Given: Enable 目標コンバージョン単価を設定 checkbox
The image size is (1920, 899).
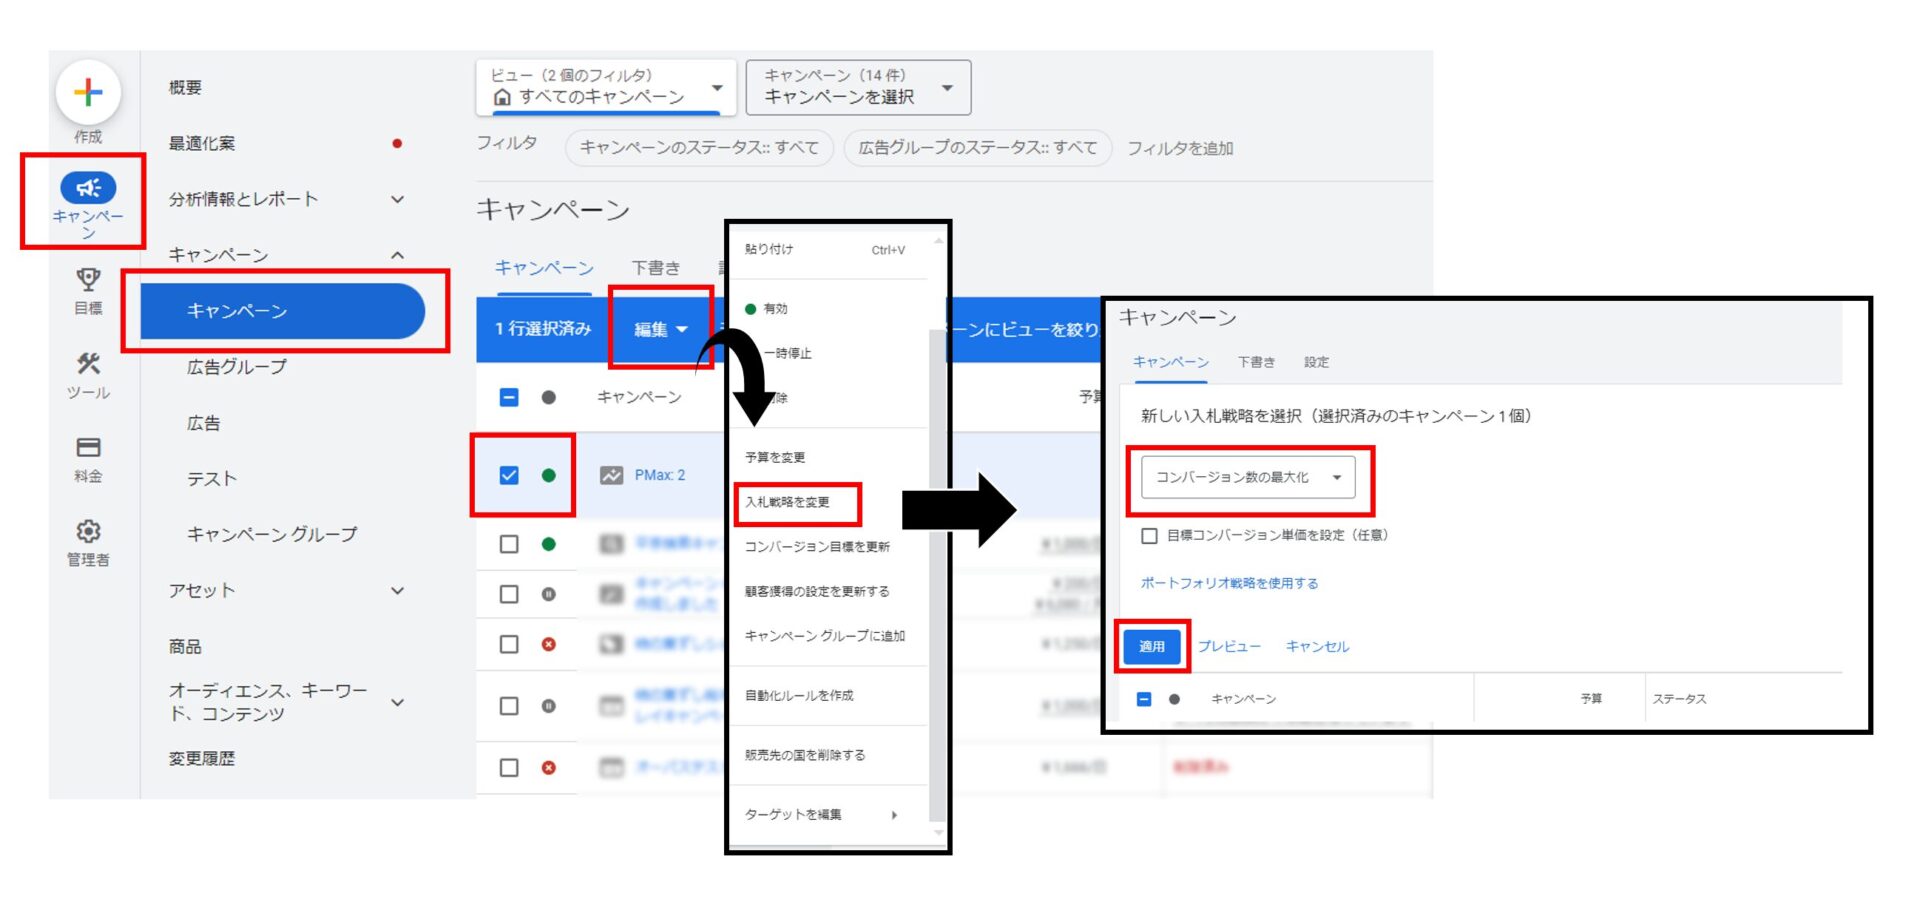Looking at the screenshot, I should coord(1150,536).
